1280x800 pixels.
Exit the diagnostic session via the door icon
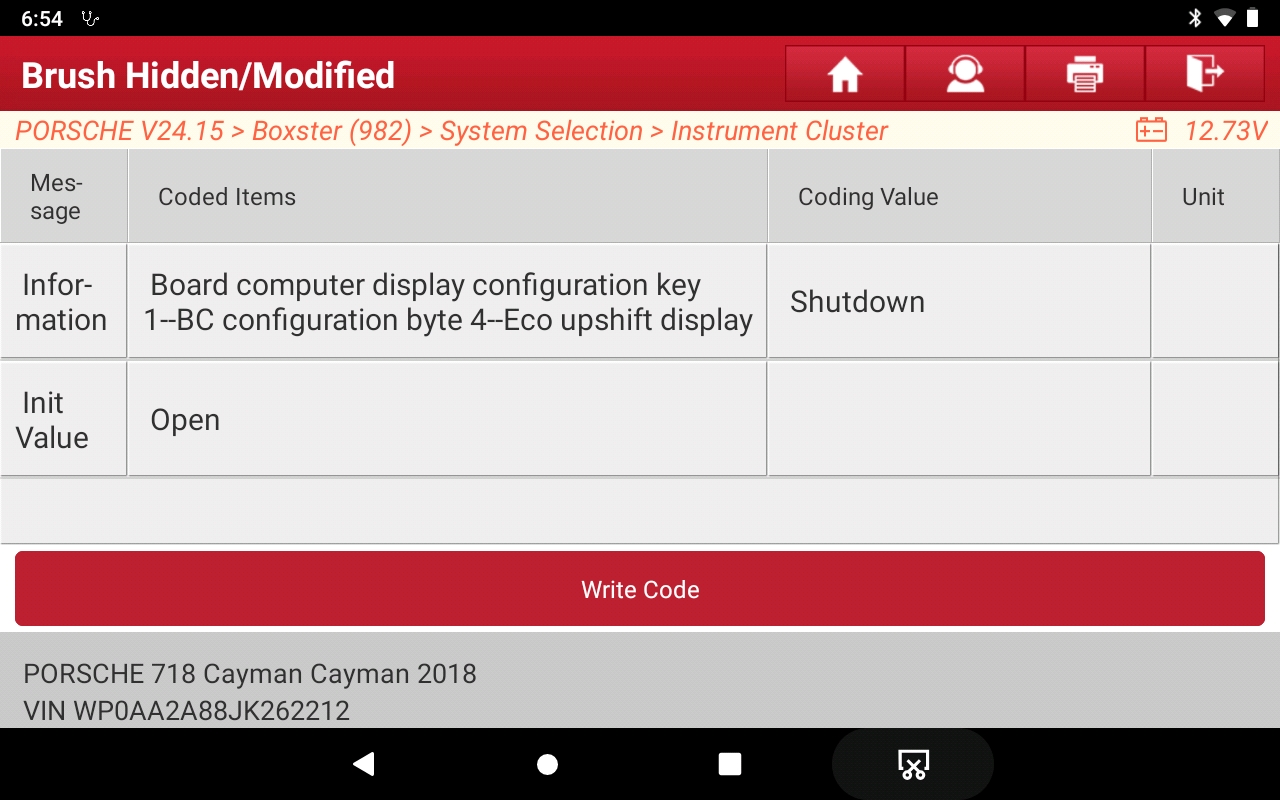(x=1205, y=73)
